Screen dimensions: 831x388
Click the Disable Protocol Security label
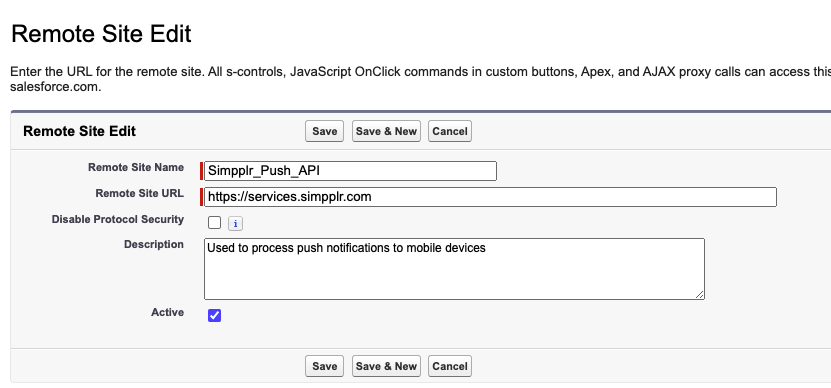pyautogui.click(x=118, y=219)
